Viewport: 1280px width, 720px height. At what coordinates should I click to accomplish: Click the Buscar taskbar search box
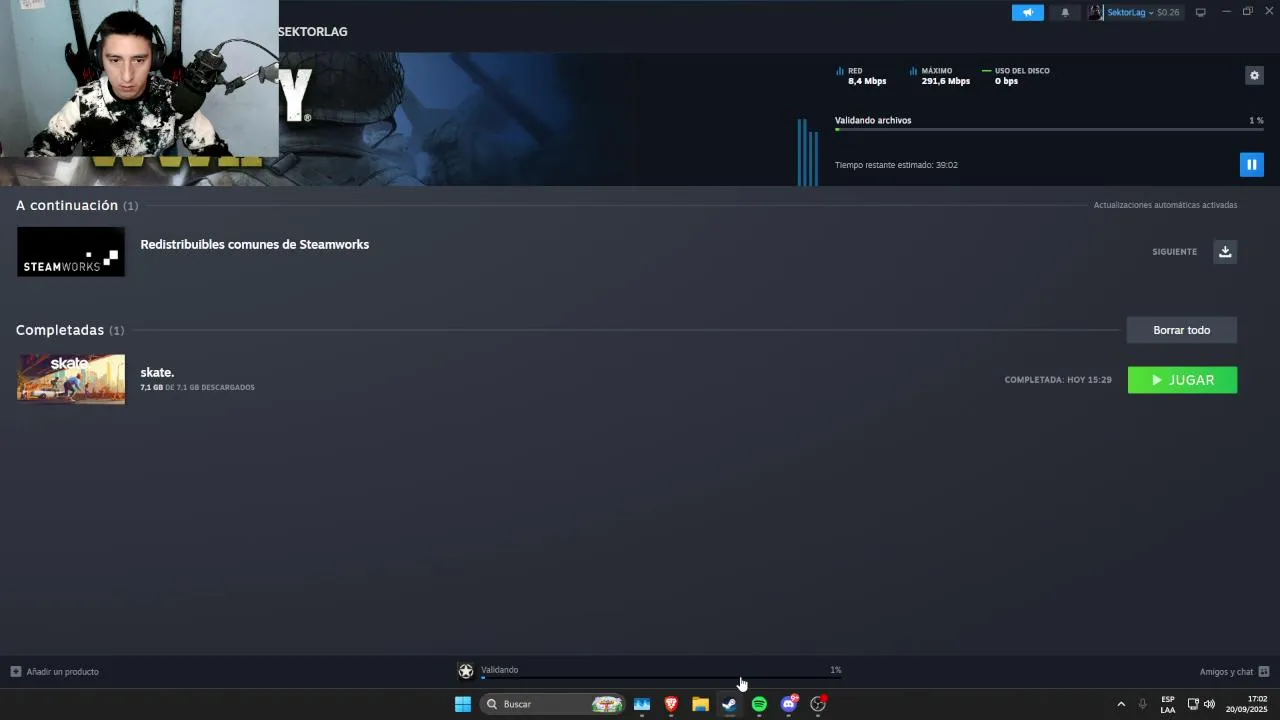coord(553,704)
